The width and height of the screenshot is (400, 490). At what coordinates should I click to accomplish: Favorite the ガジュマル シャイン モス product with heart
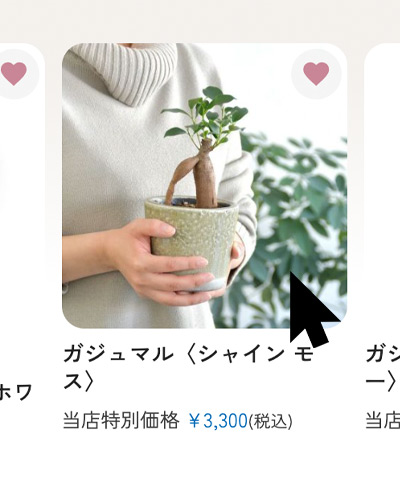[316, 74]
